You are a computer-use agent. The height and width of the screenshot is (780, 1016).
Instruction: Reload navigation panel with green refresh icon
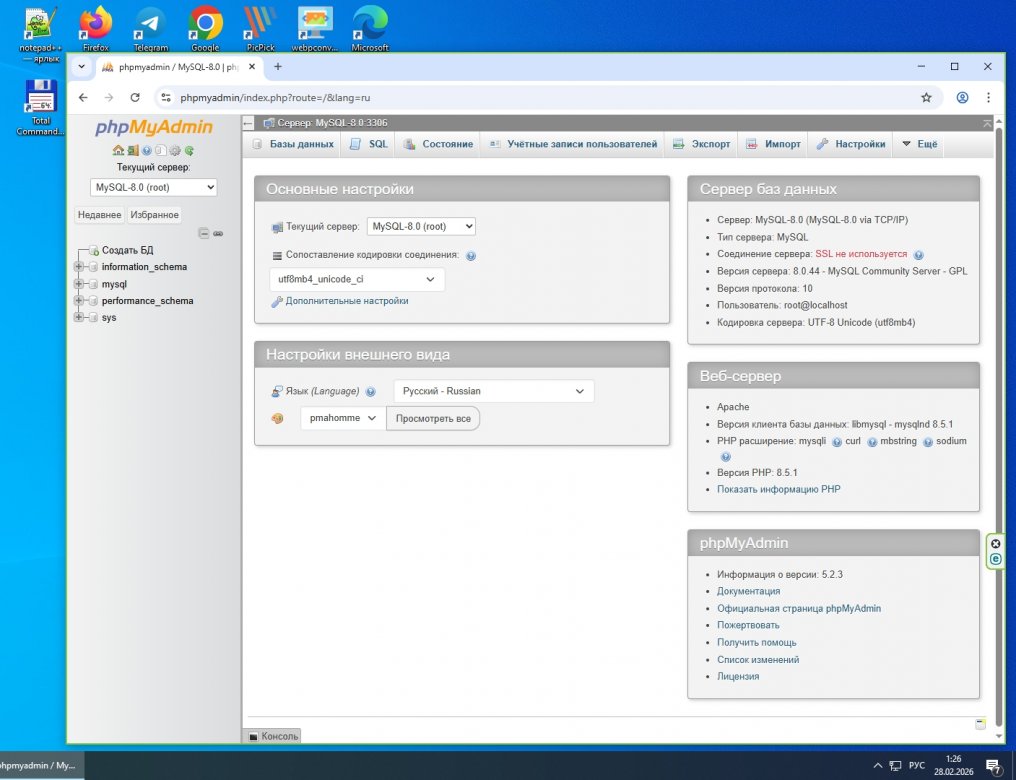click(189, 150)
